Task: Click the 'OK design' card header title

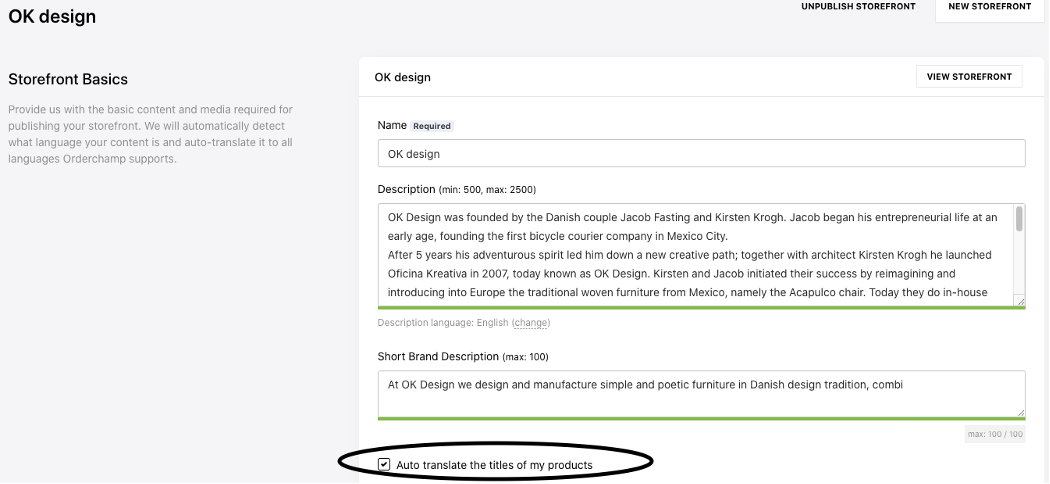Action: [402, 77]
